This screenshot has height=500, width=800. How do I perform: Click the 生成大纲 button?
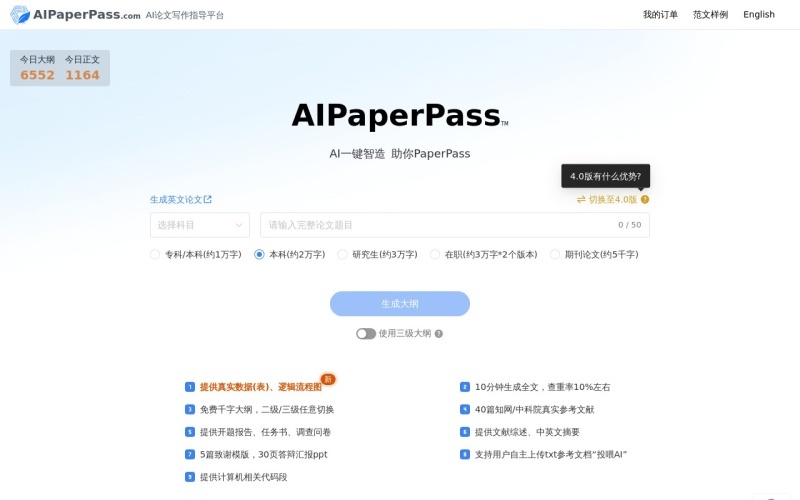coord(400,304)
